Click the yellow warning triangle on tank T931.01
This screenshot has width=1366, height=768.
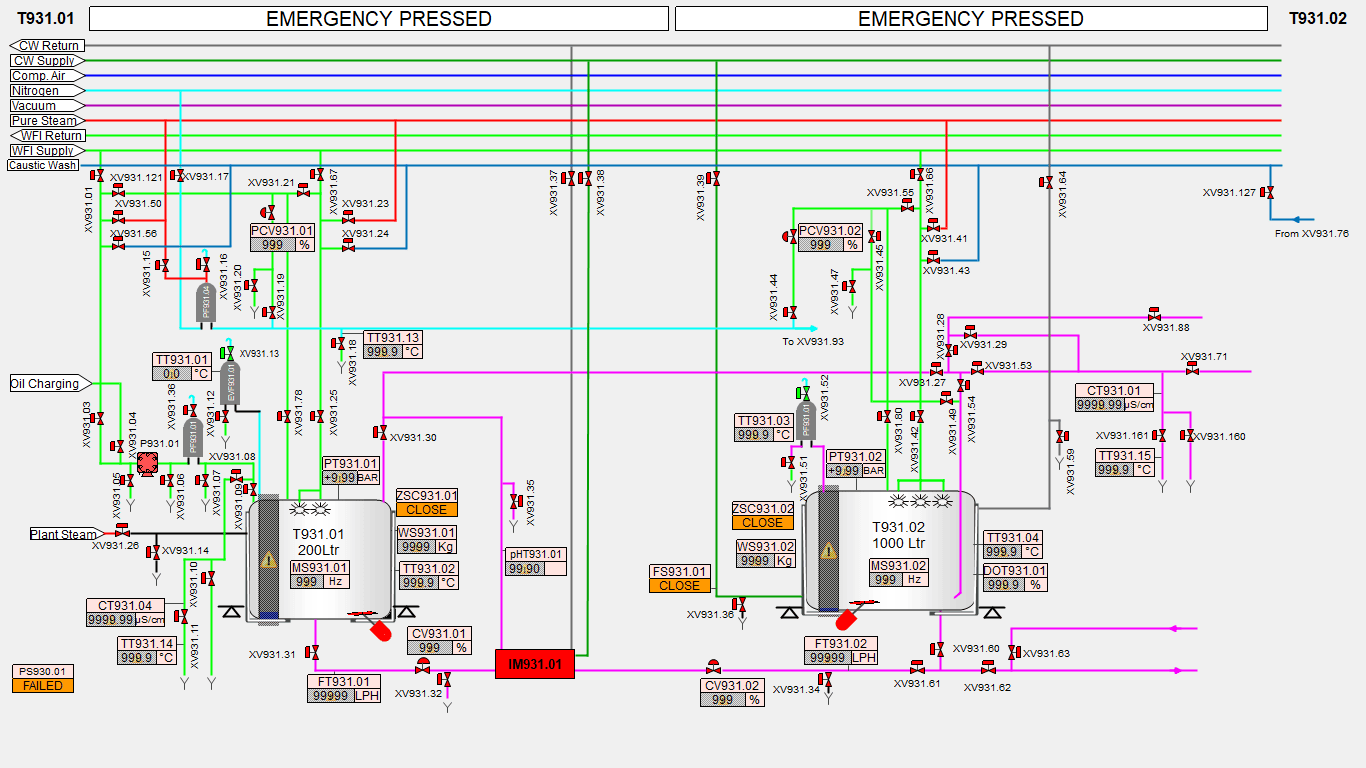tap(267, 562)
